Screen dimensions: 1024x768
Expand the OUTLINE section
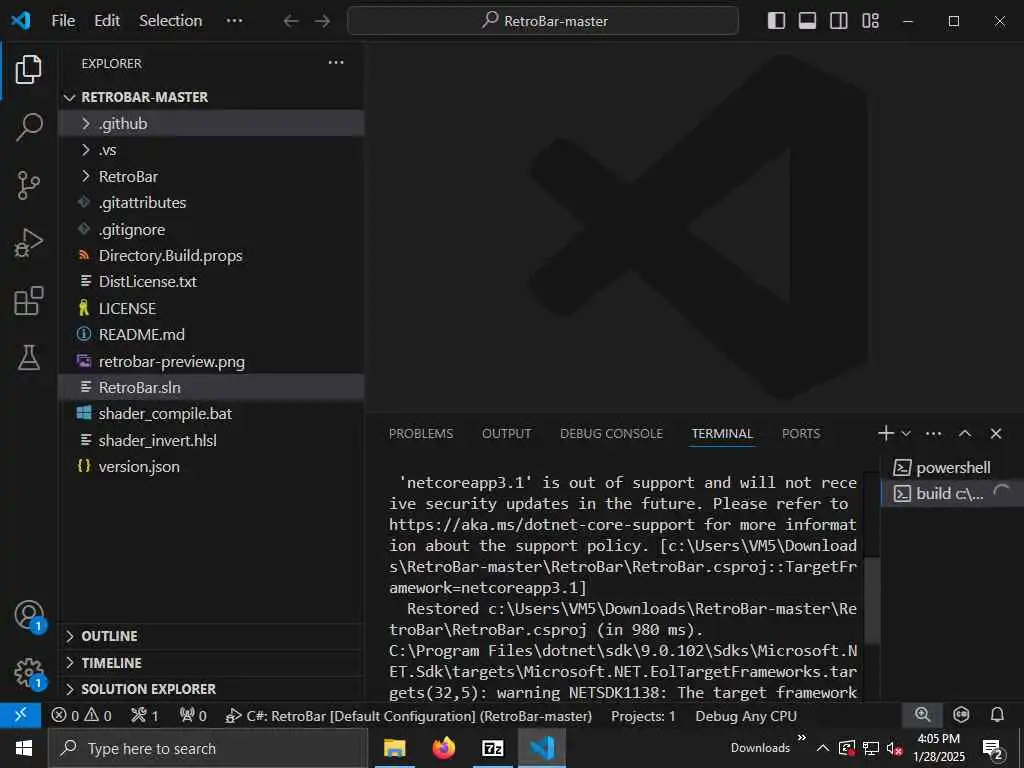(211, 636)
